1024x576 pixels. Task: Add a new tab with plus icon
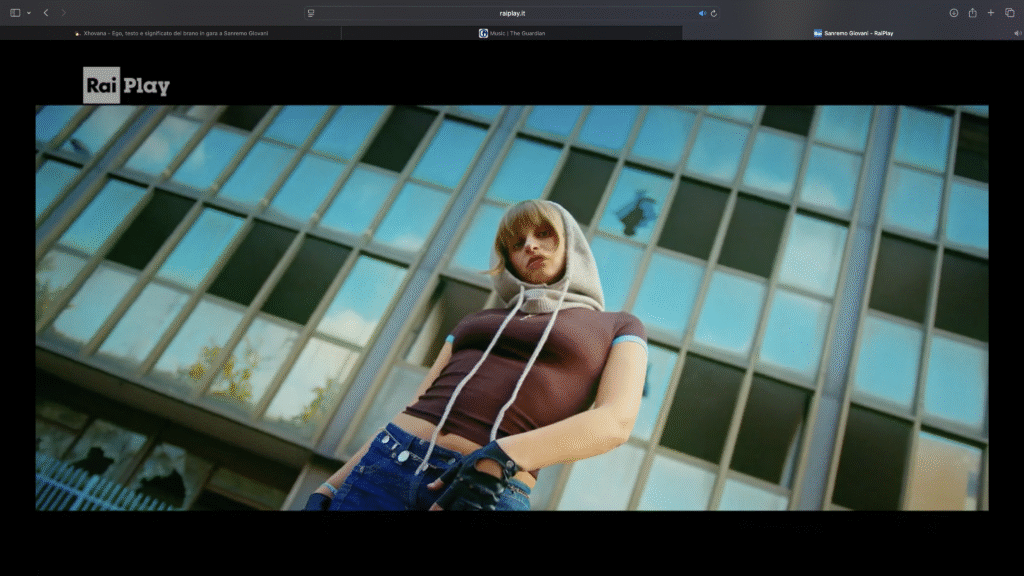tap(990, 13)
